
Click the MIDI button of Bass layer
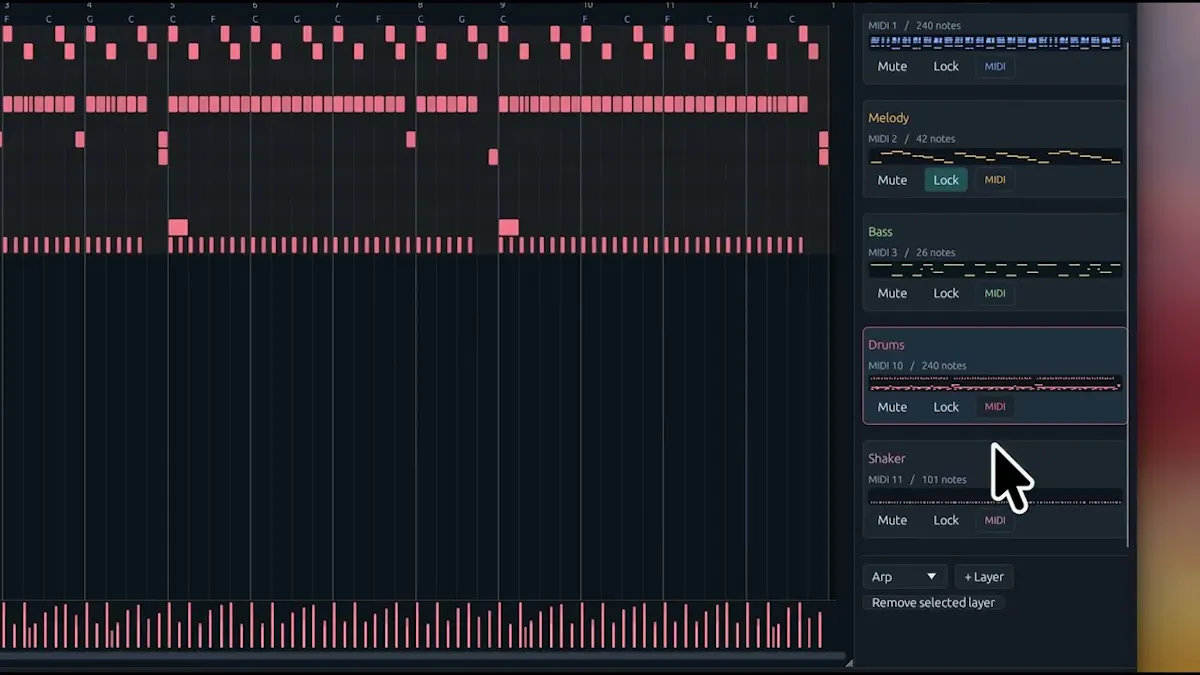tap(995, 293)
